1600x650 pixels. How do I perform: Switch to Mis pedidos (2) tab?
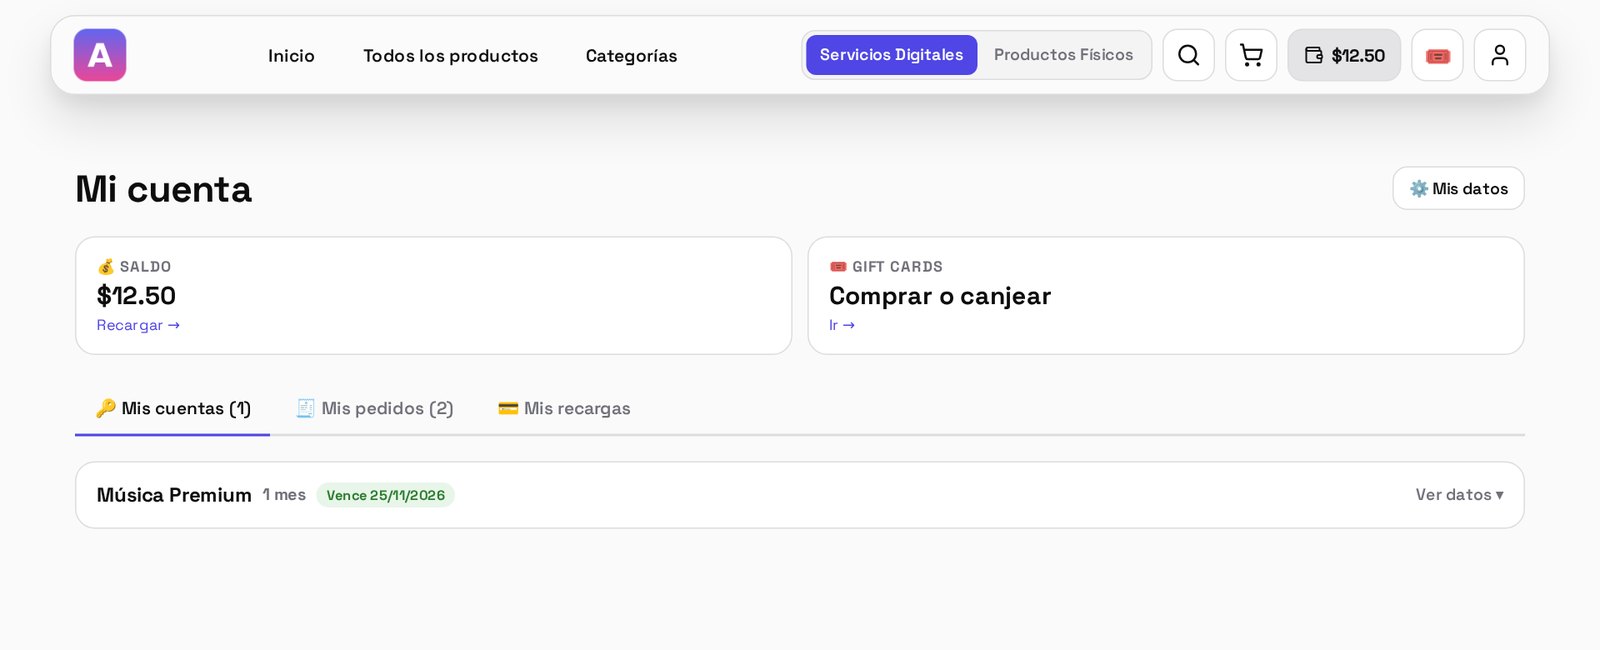pos(375,408)
